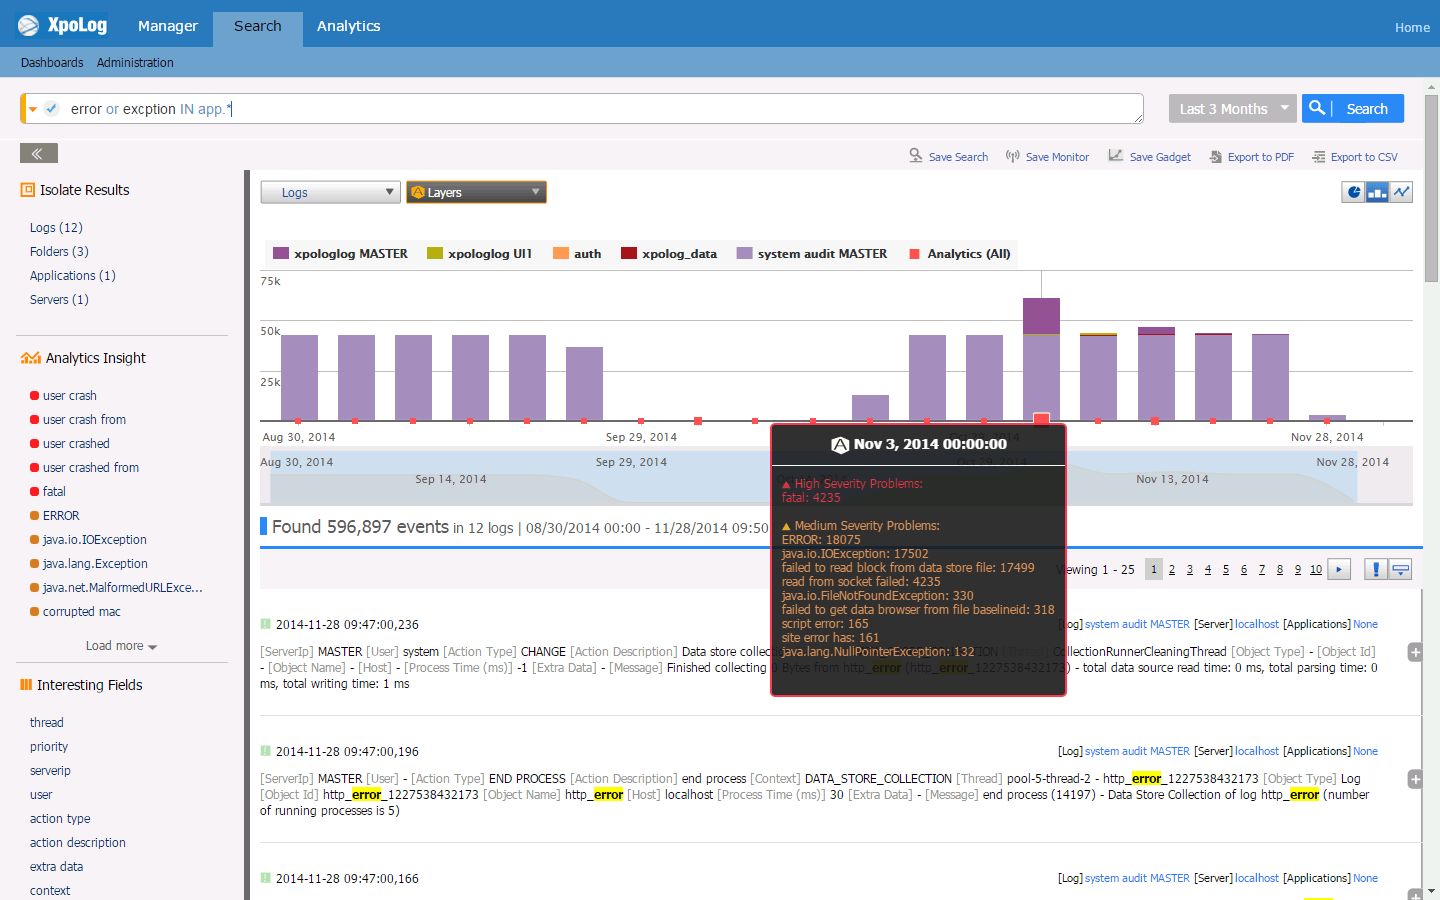The height and width of the screenshot is (900, 1440).
Task: Open the Dashboards menu
Action: (x=51, y=62)
